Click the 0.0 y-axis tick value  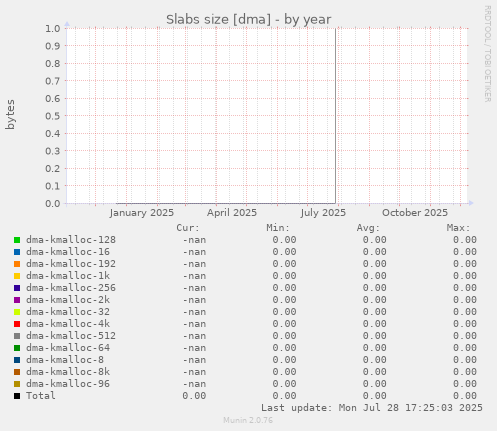coord(53,203)
